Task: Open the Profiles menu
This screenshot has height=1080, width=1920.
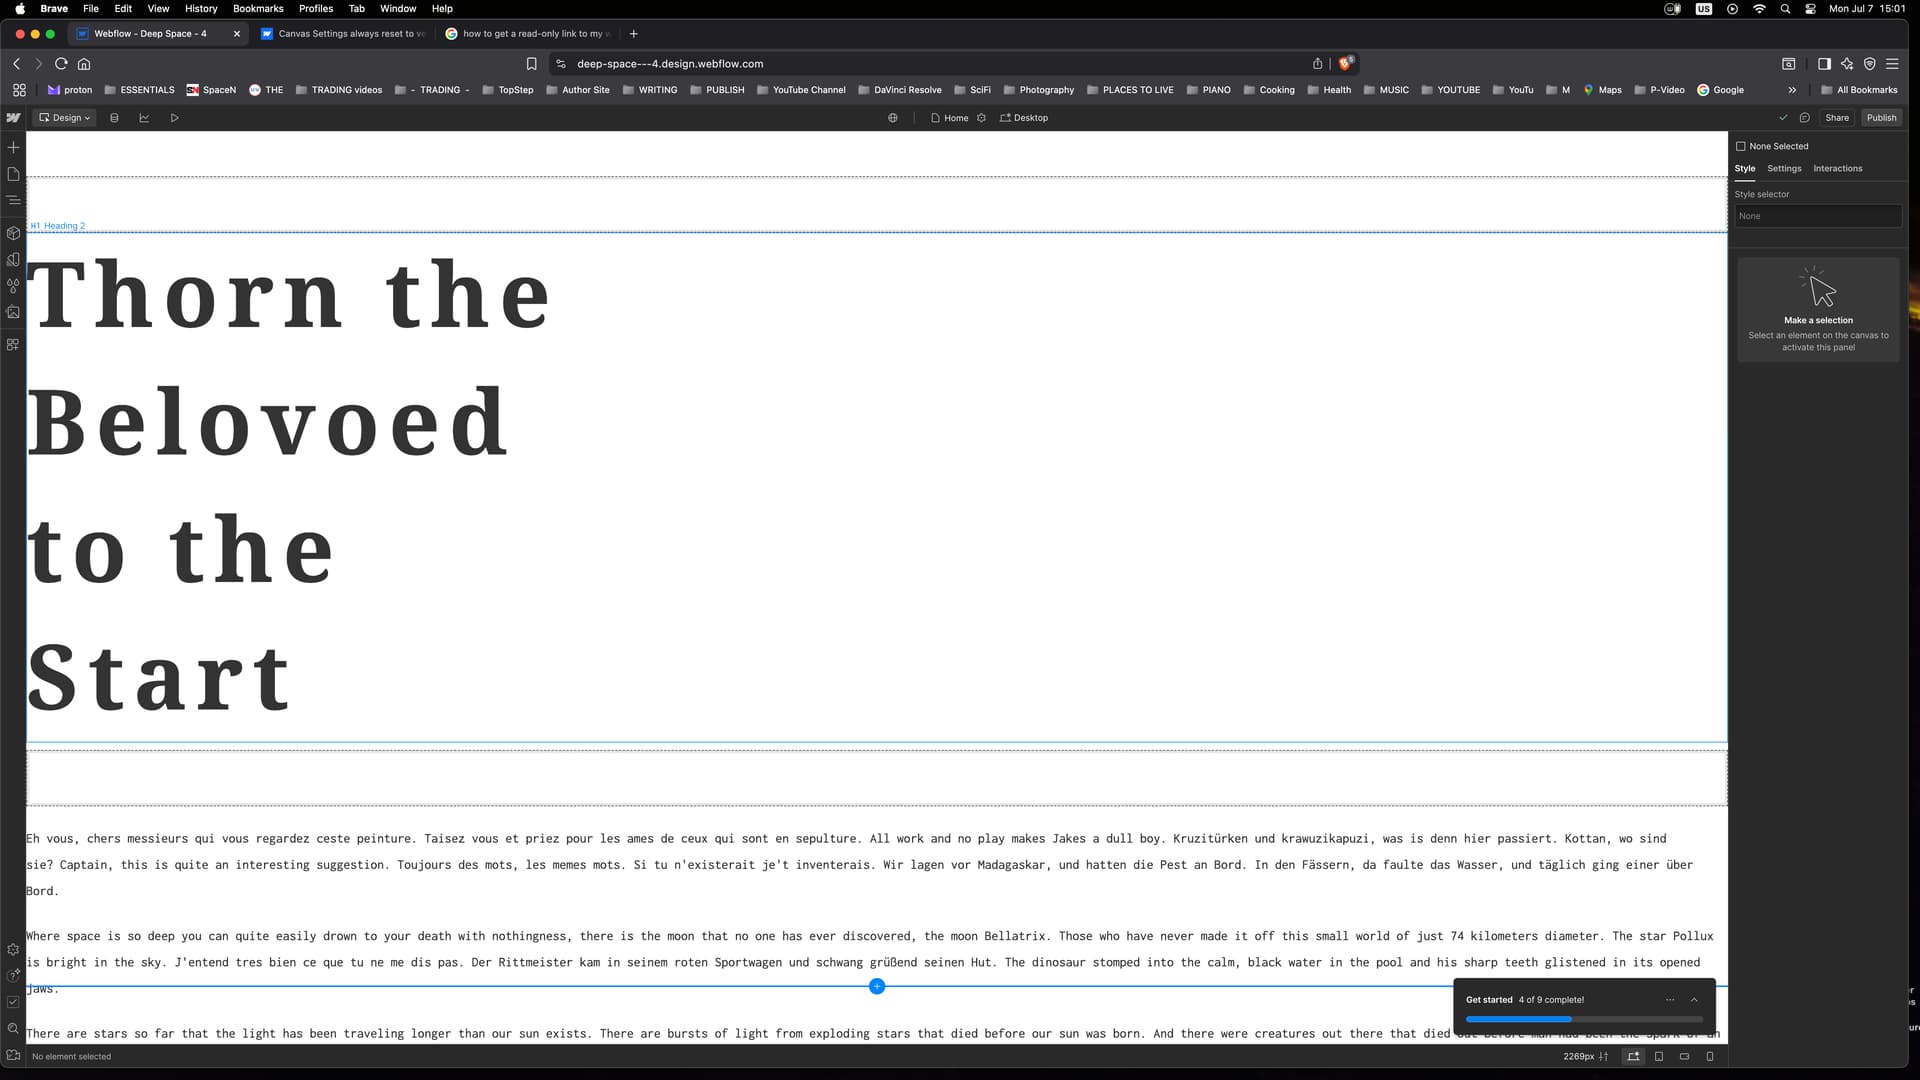Action: click(x=316, y=8)
